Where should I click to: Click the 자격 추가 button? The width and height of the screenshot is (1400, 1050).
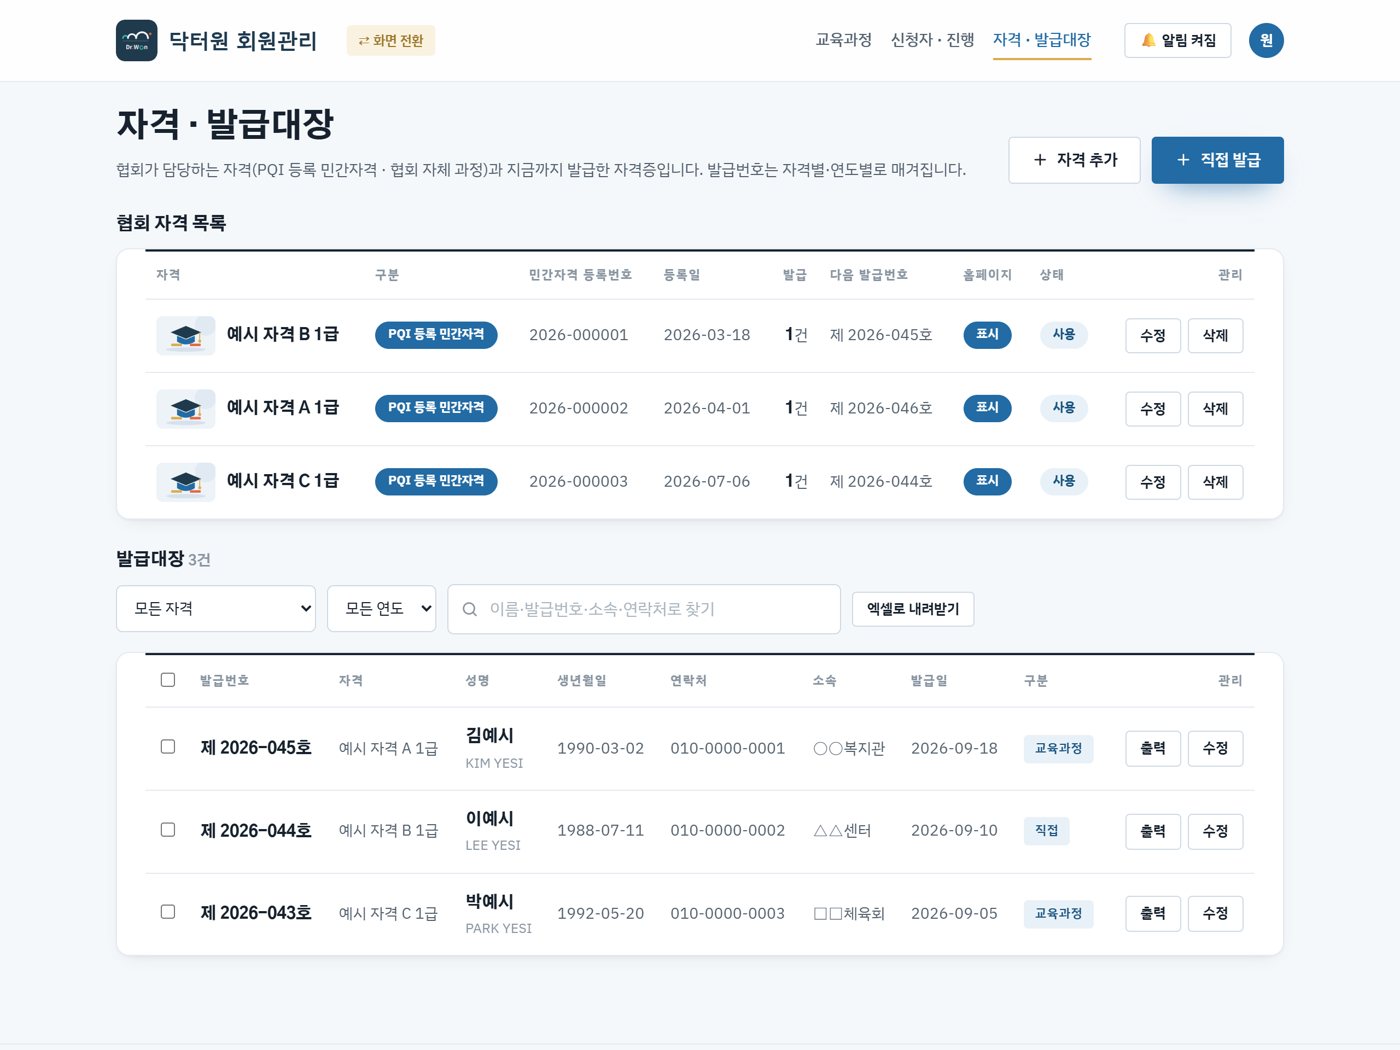pyautogui.click(x=1074, y=160)
